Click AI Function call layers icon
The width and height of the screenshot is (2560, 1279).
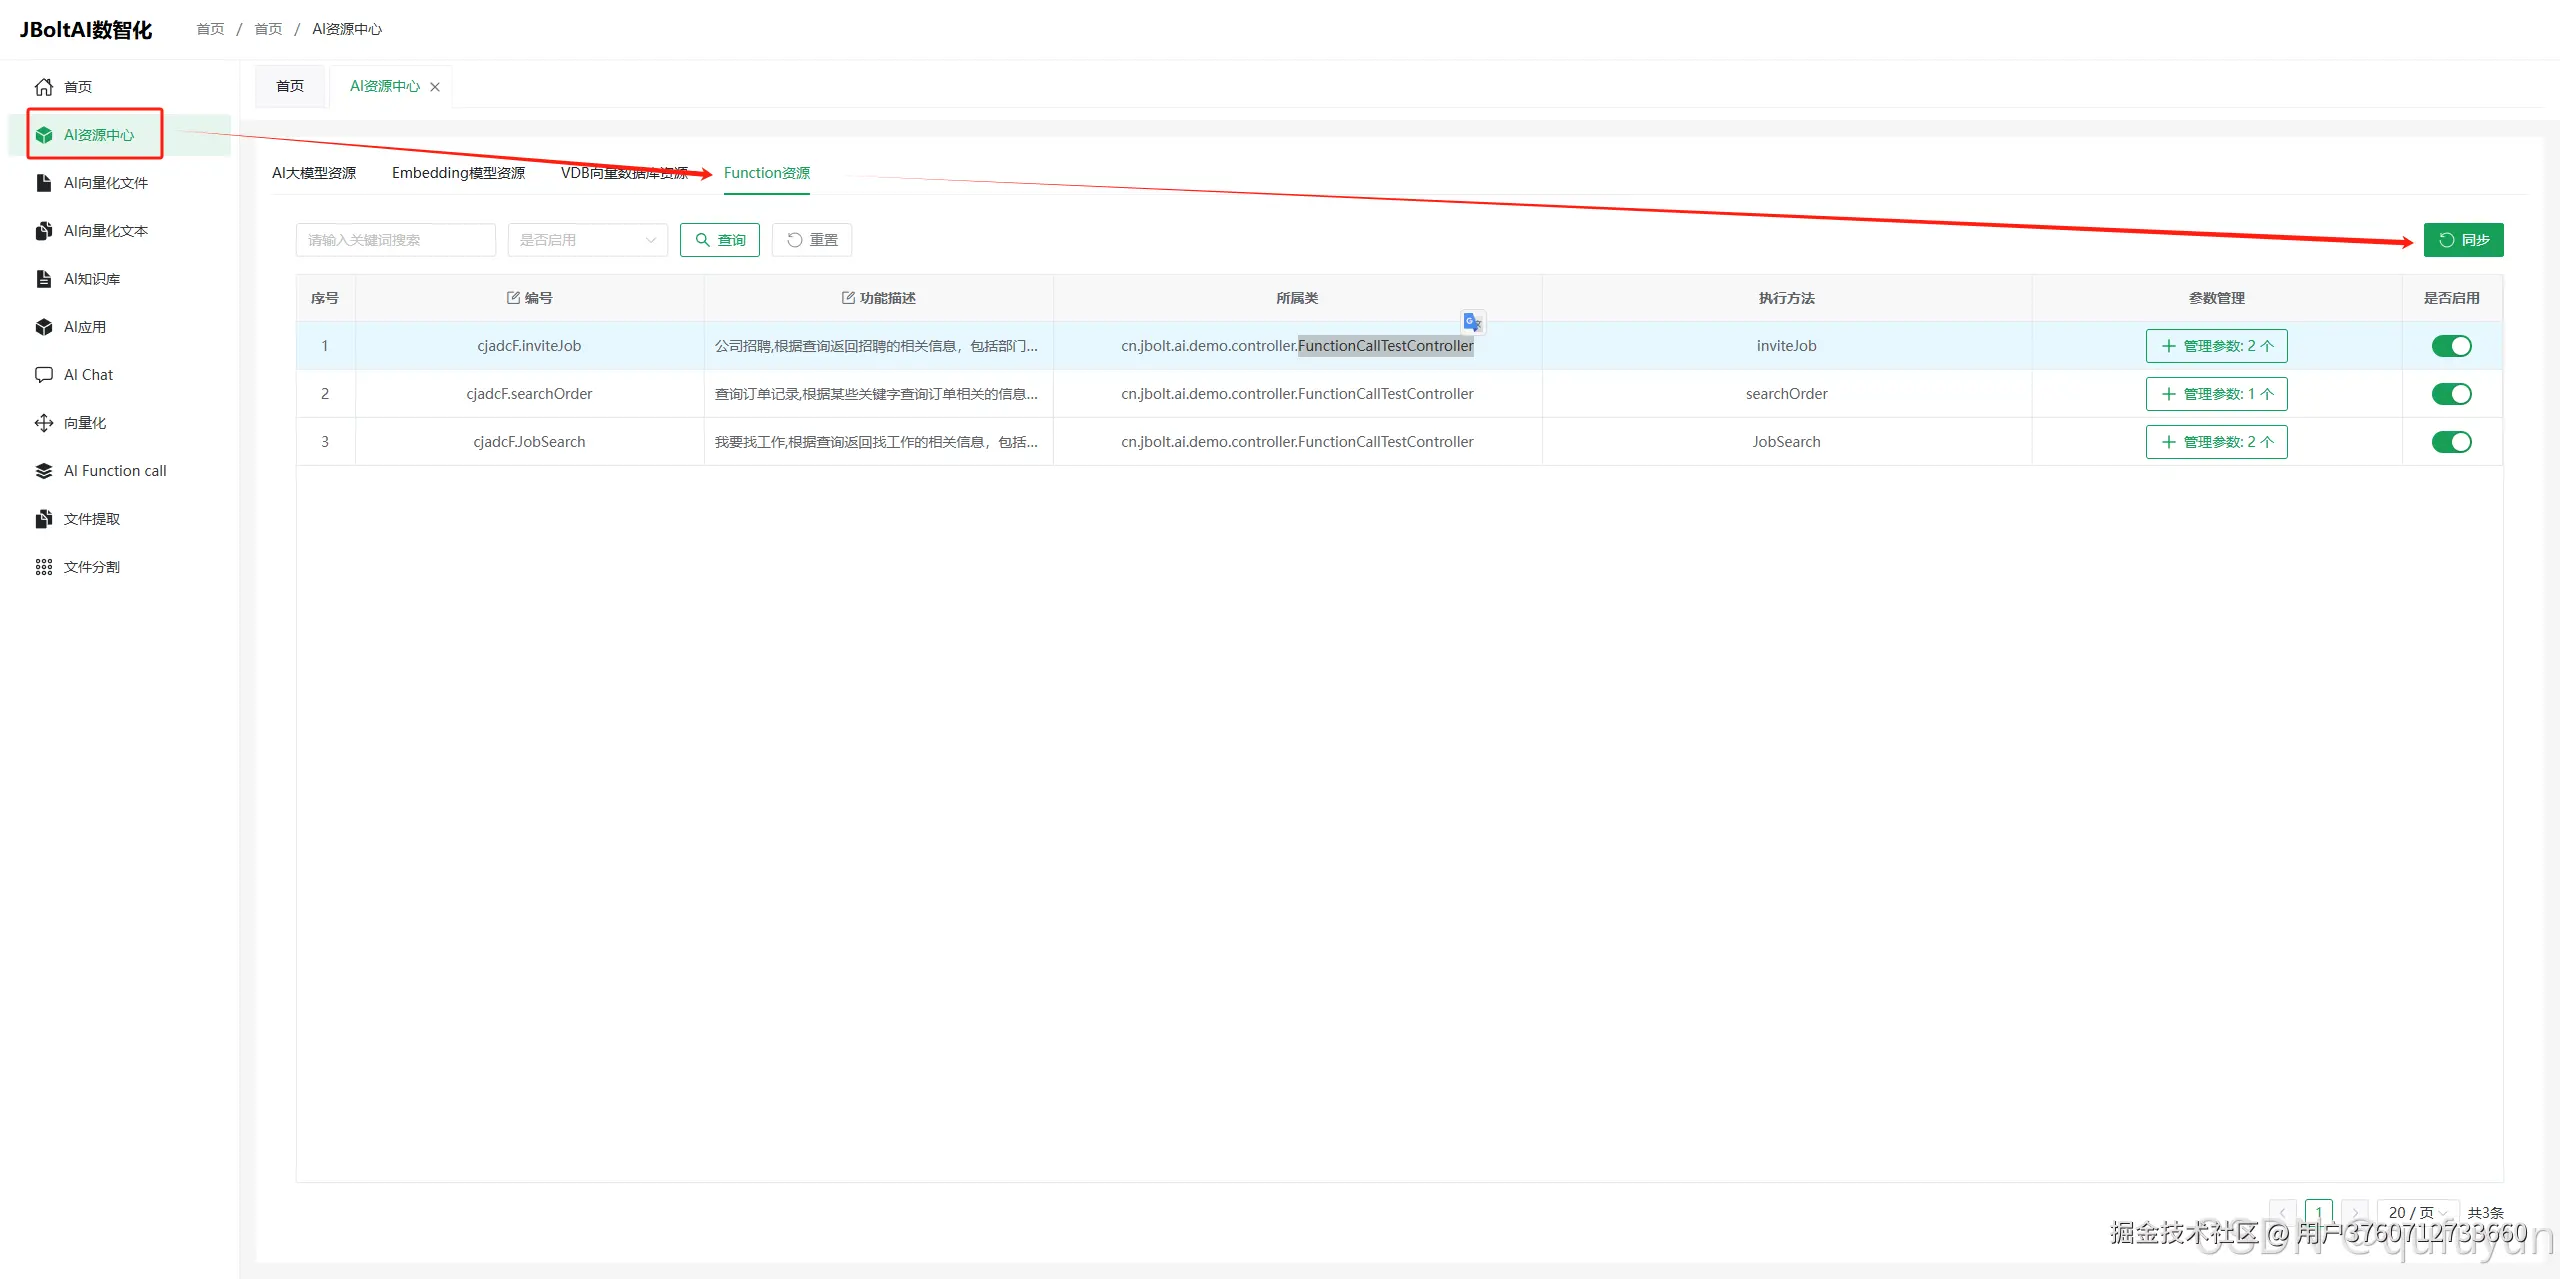coord(44,471)
